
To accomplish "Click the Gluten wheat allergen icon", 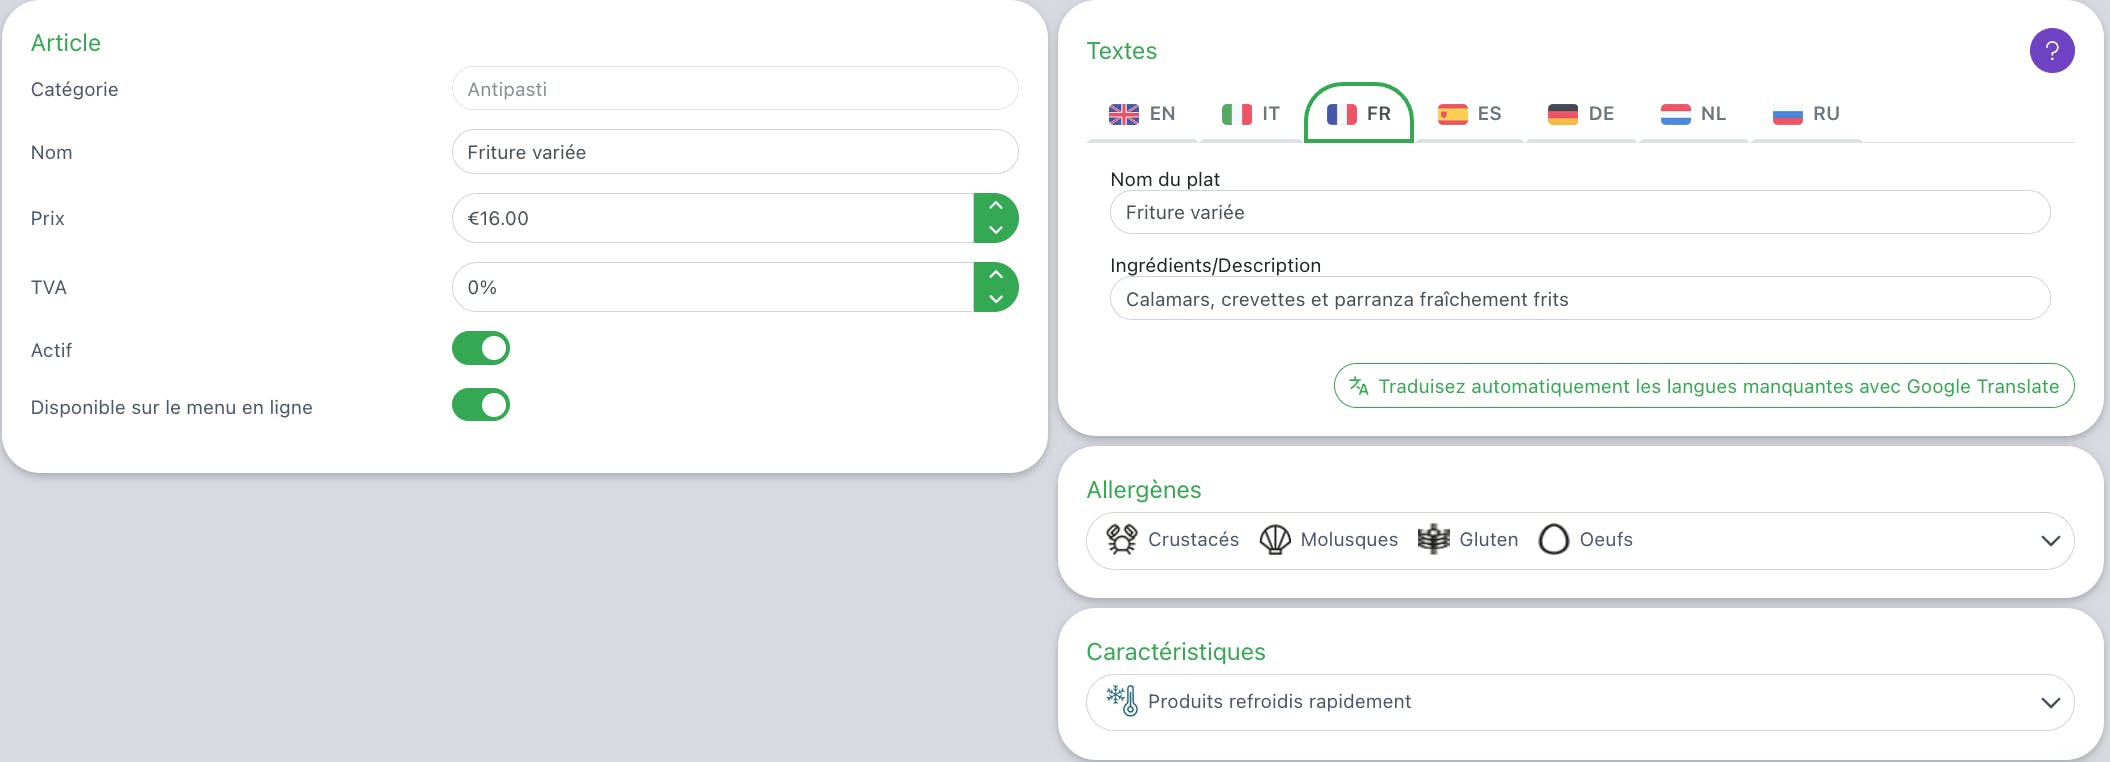I will point(1434,540).
